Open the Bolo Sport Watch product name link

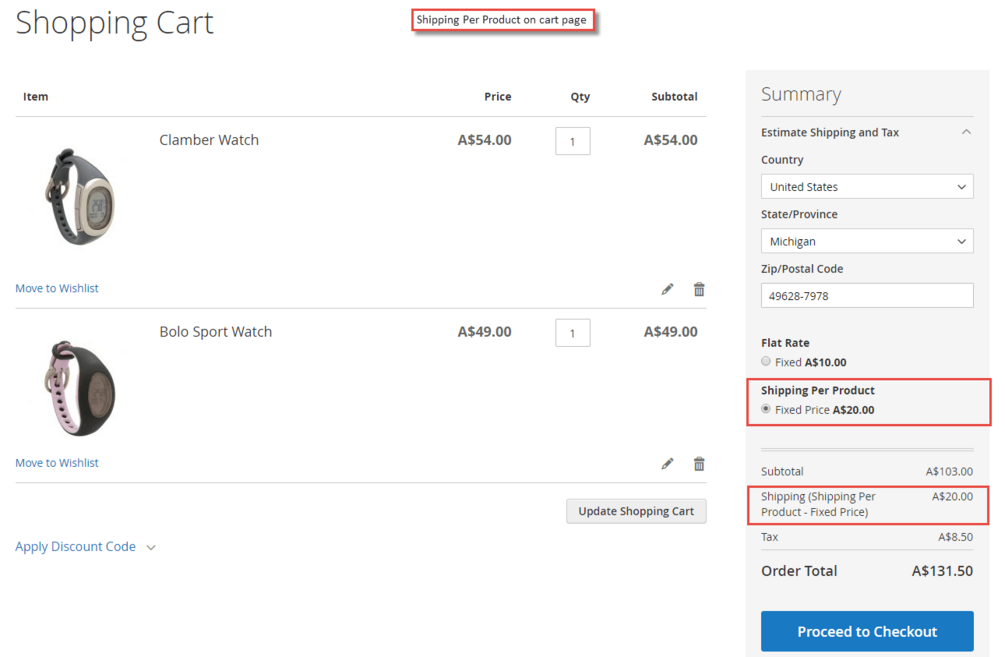(x=215, y=332)
